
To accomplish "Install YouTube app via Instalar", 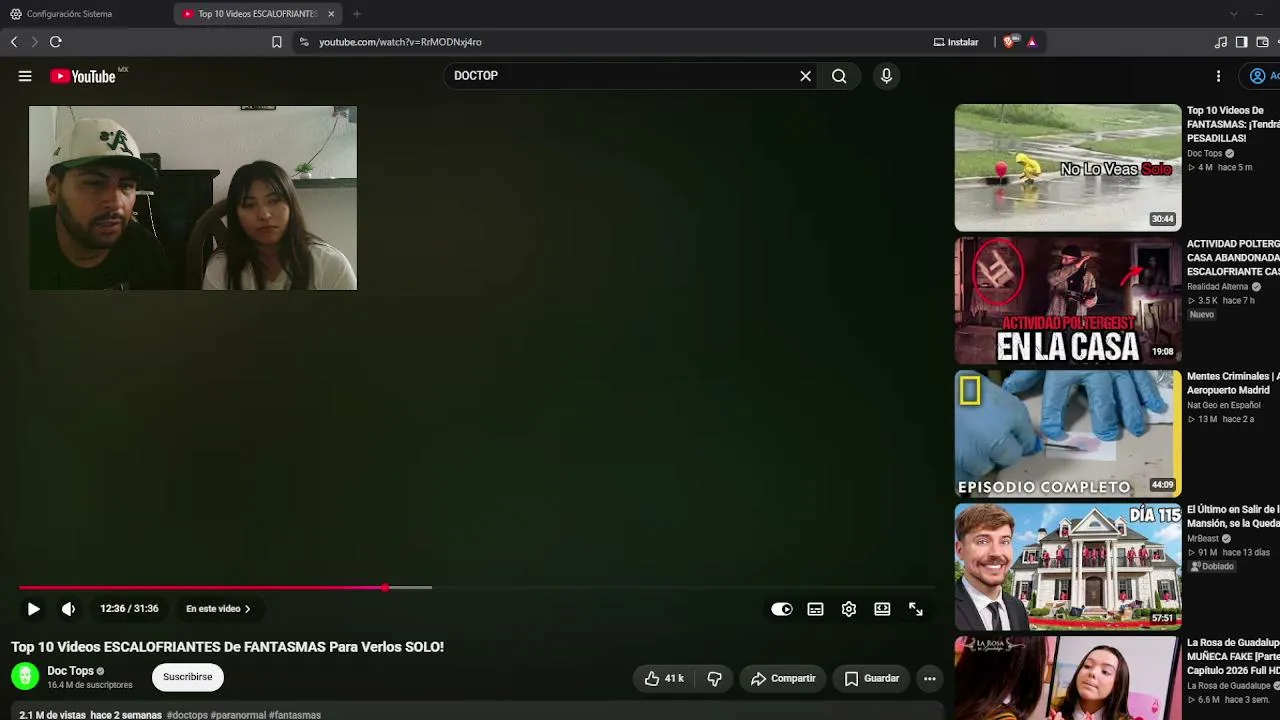I will pyautogui.click(x=956, y=42).
